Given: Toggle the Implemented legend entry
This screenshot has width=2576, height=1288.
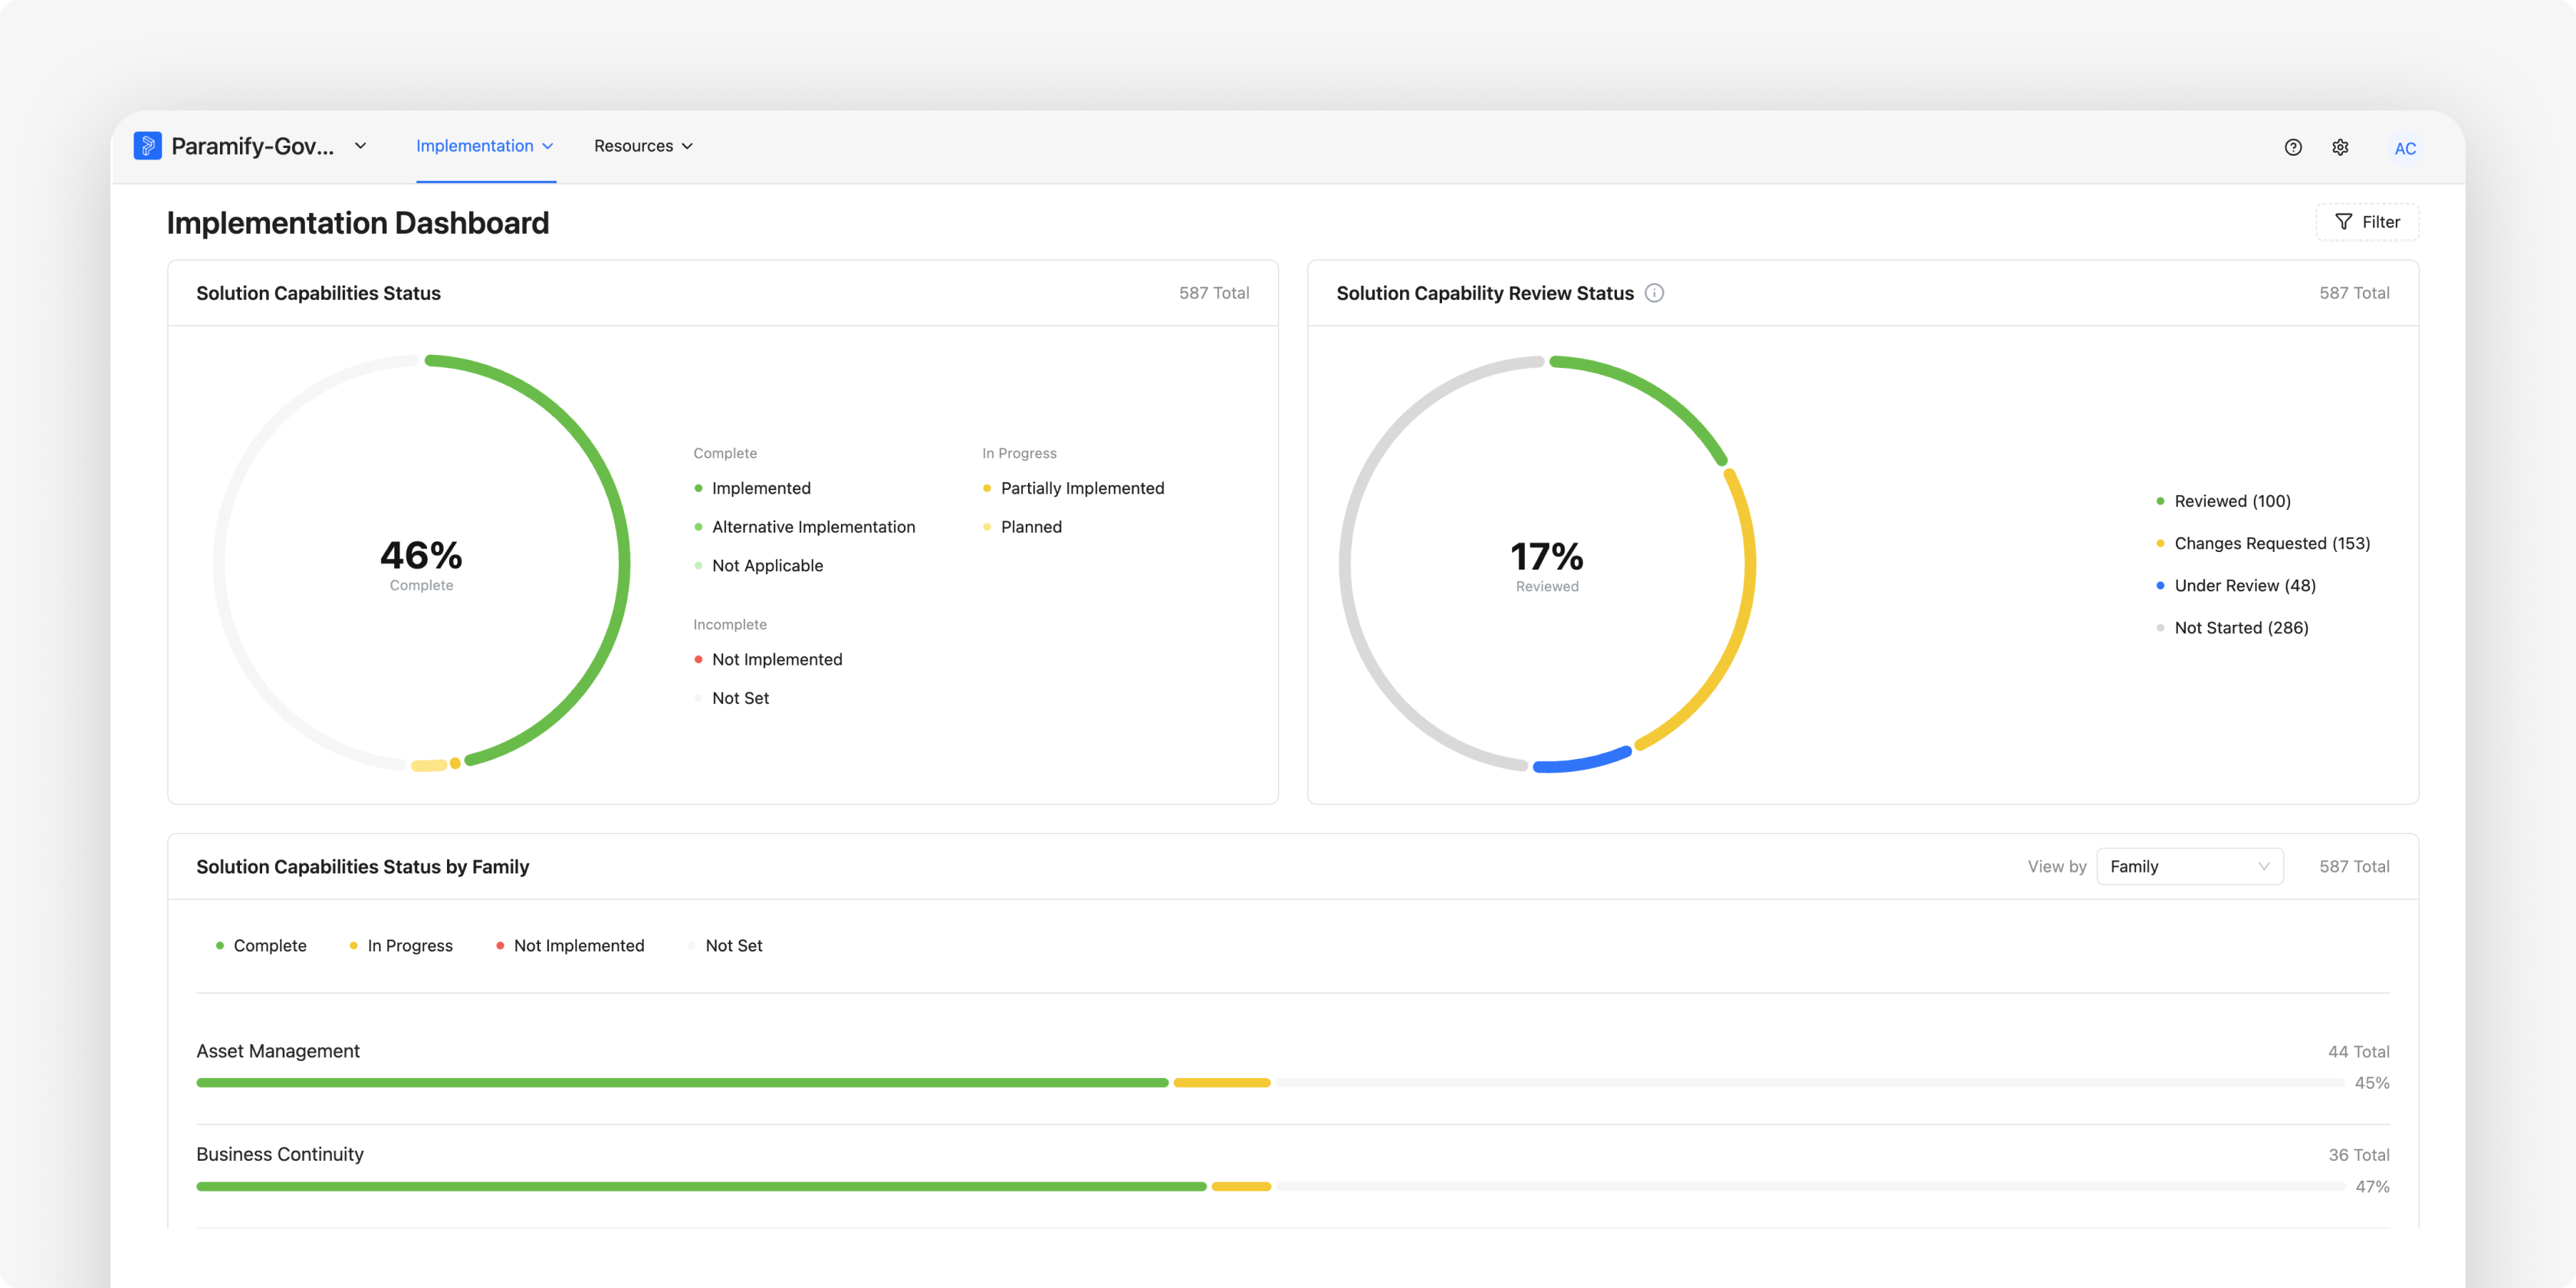Looking at the screenshot, I should (752, 488).
